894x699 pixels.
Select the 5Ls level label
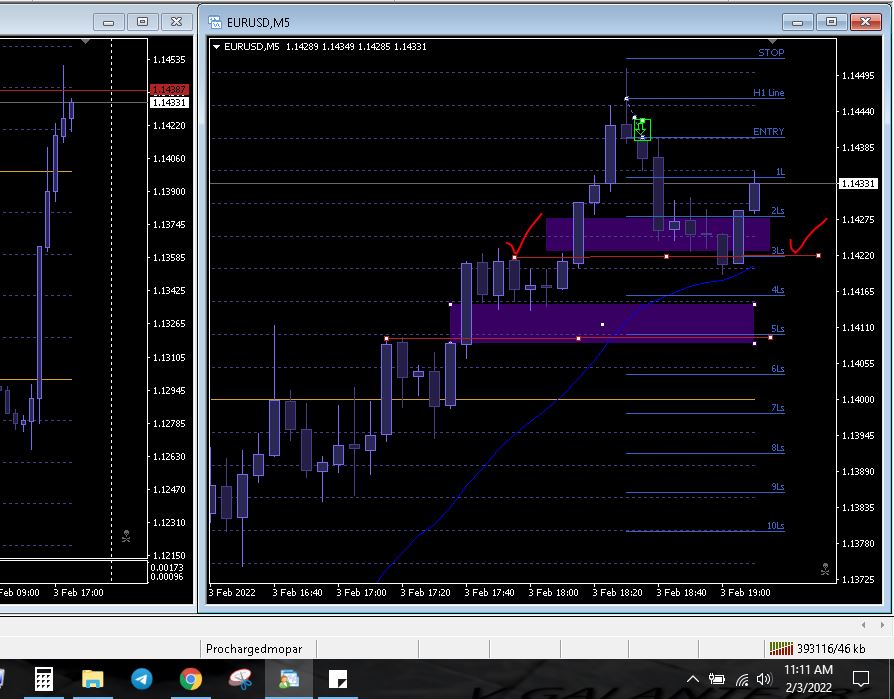778,328
